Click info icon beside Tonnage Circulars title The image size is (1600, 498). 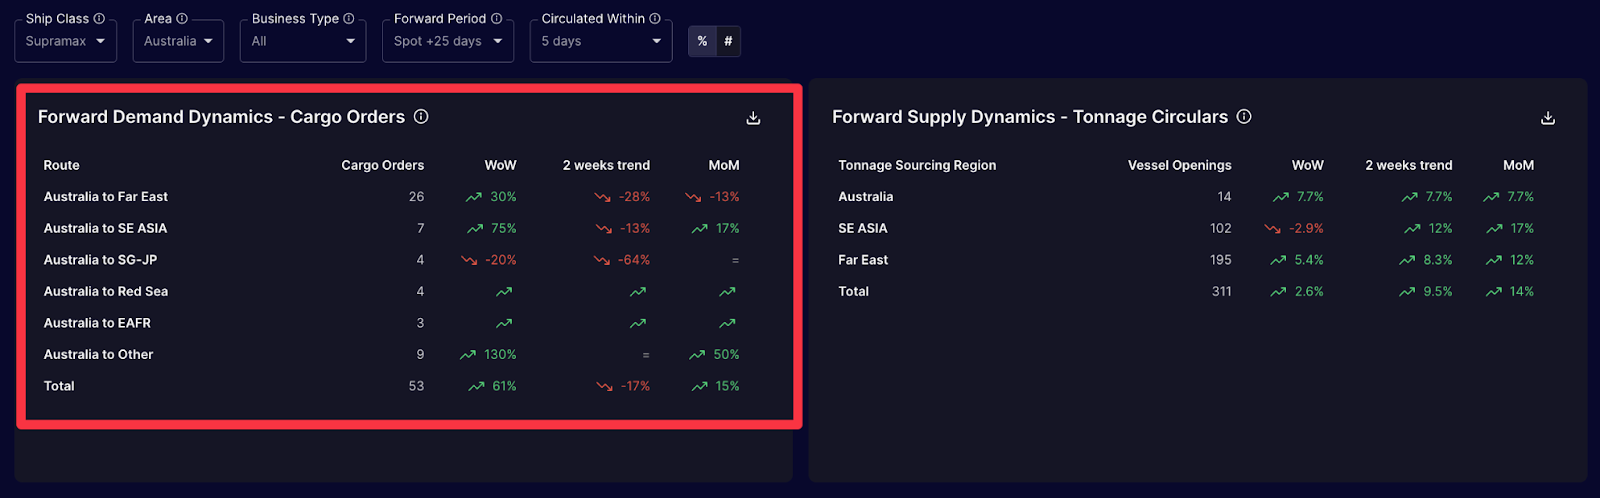point(1244,117)
